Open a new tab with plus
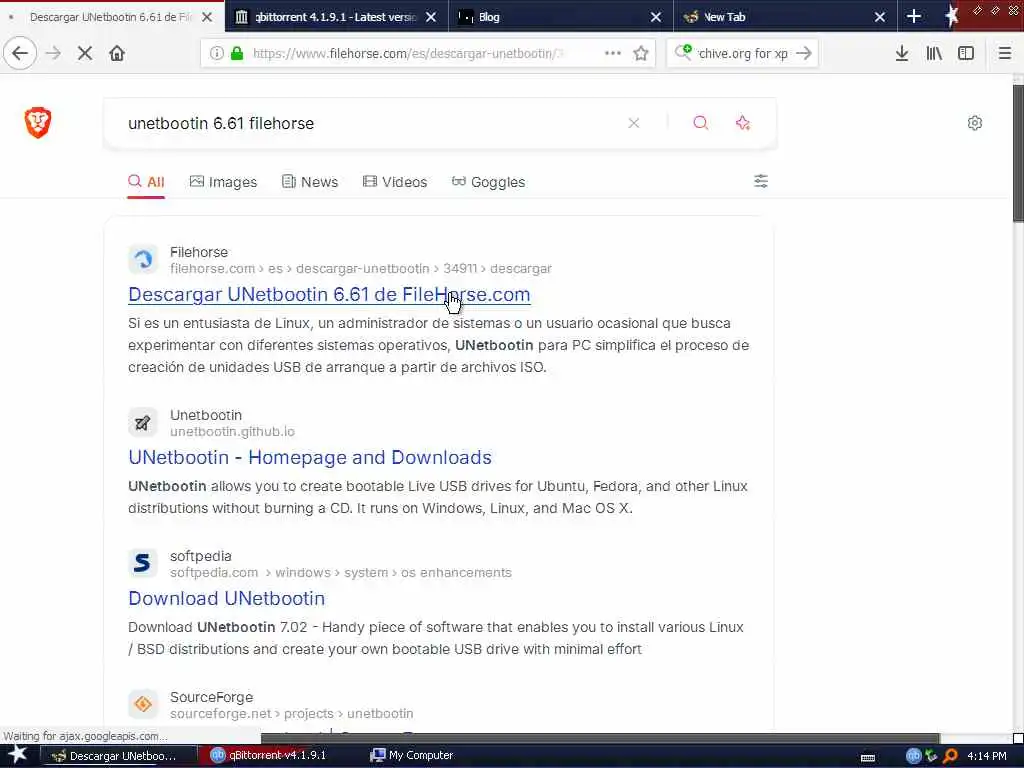The width and height of the screenshot is (1024, 768). coord(914,17)
